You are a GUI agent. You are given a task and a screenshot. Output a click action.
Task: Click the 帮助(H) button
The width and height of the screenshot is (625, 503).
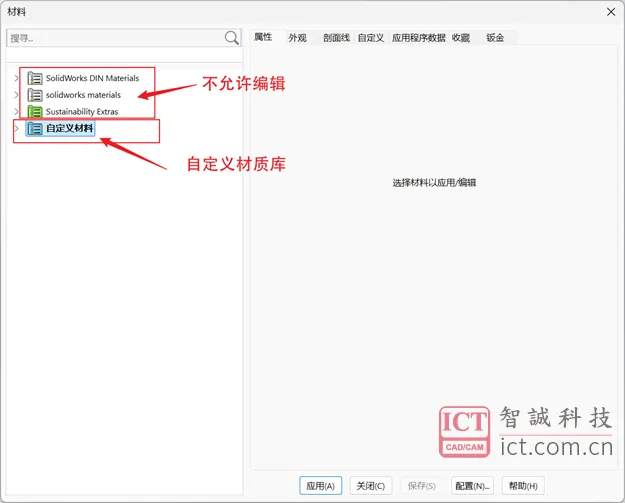click(523, 486)
